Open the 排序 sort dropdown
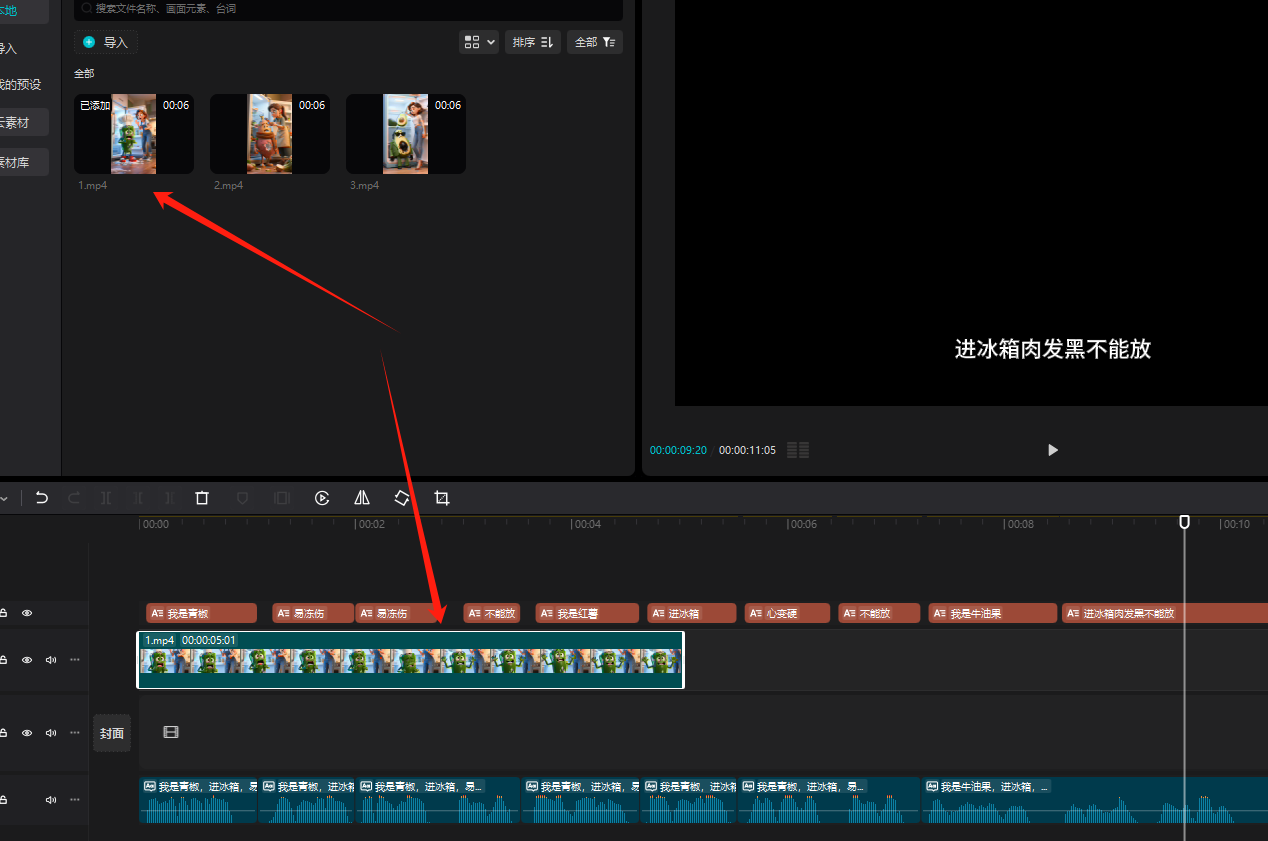The image size is (1268, 841). pos(532,42)
